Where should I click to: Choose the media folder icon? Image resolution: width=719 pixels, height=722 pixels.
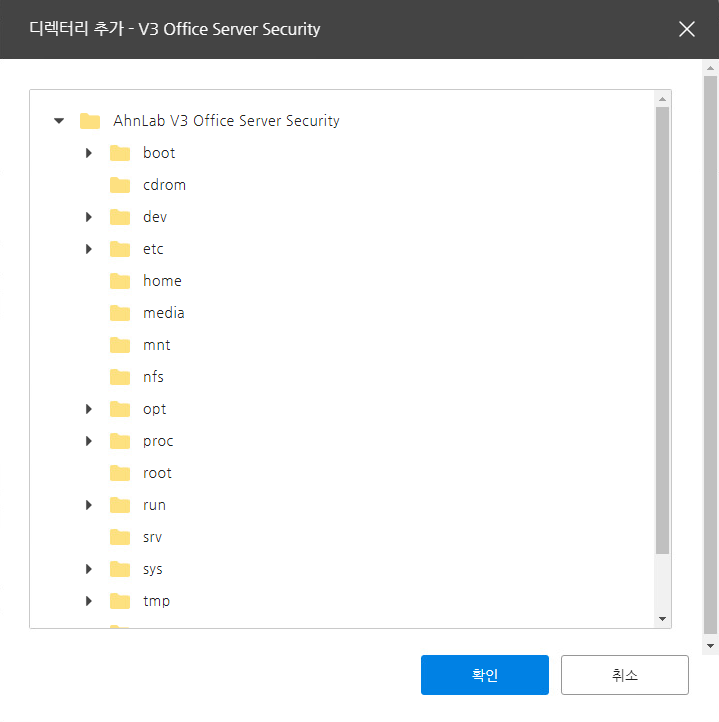point(120,313)
